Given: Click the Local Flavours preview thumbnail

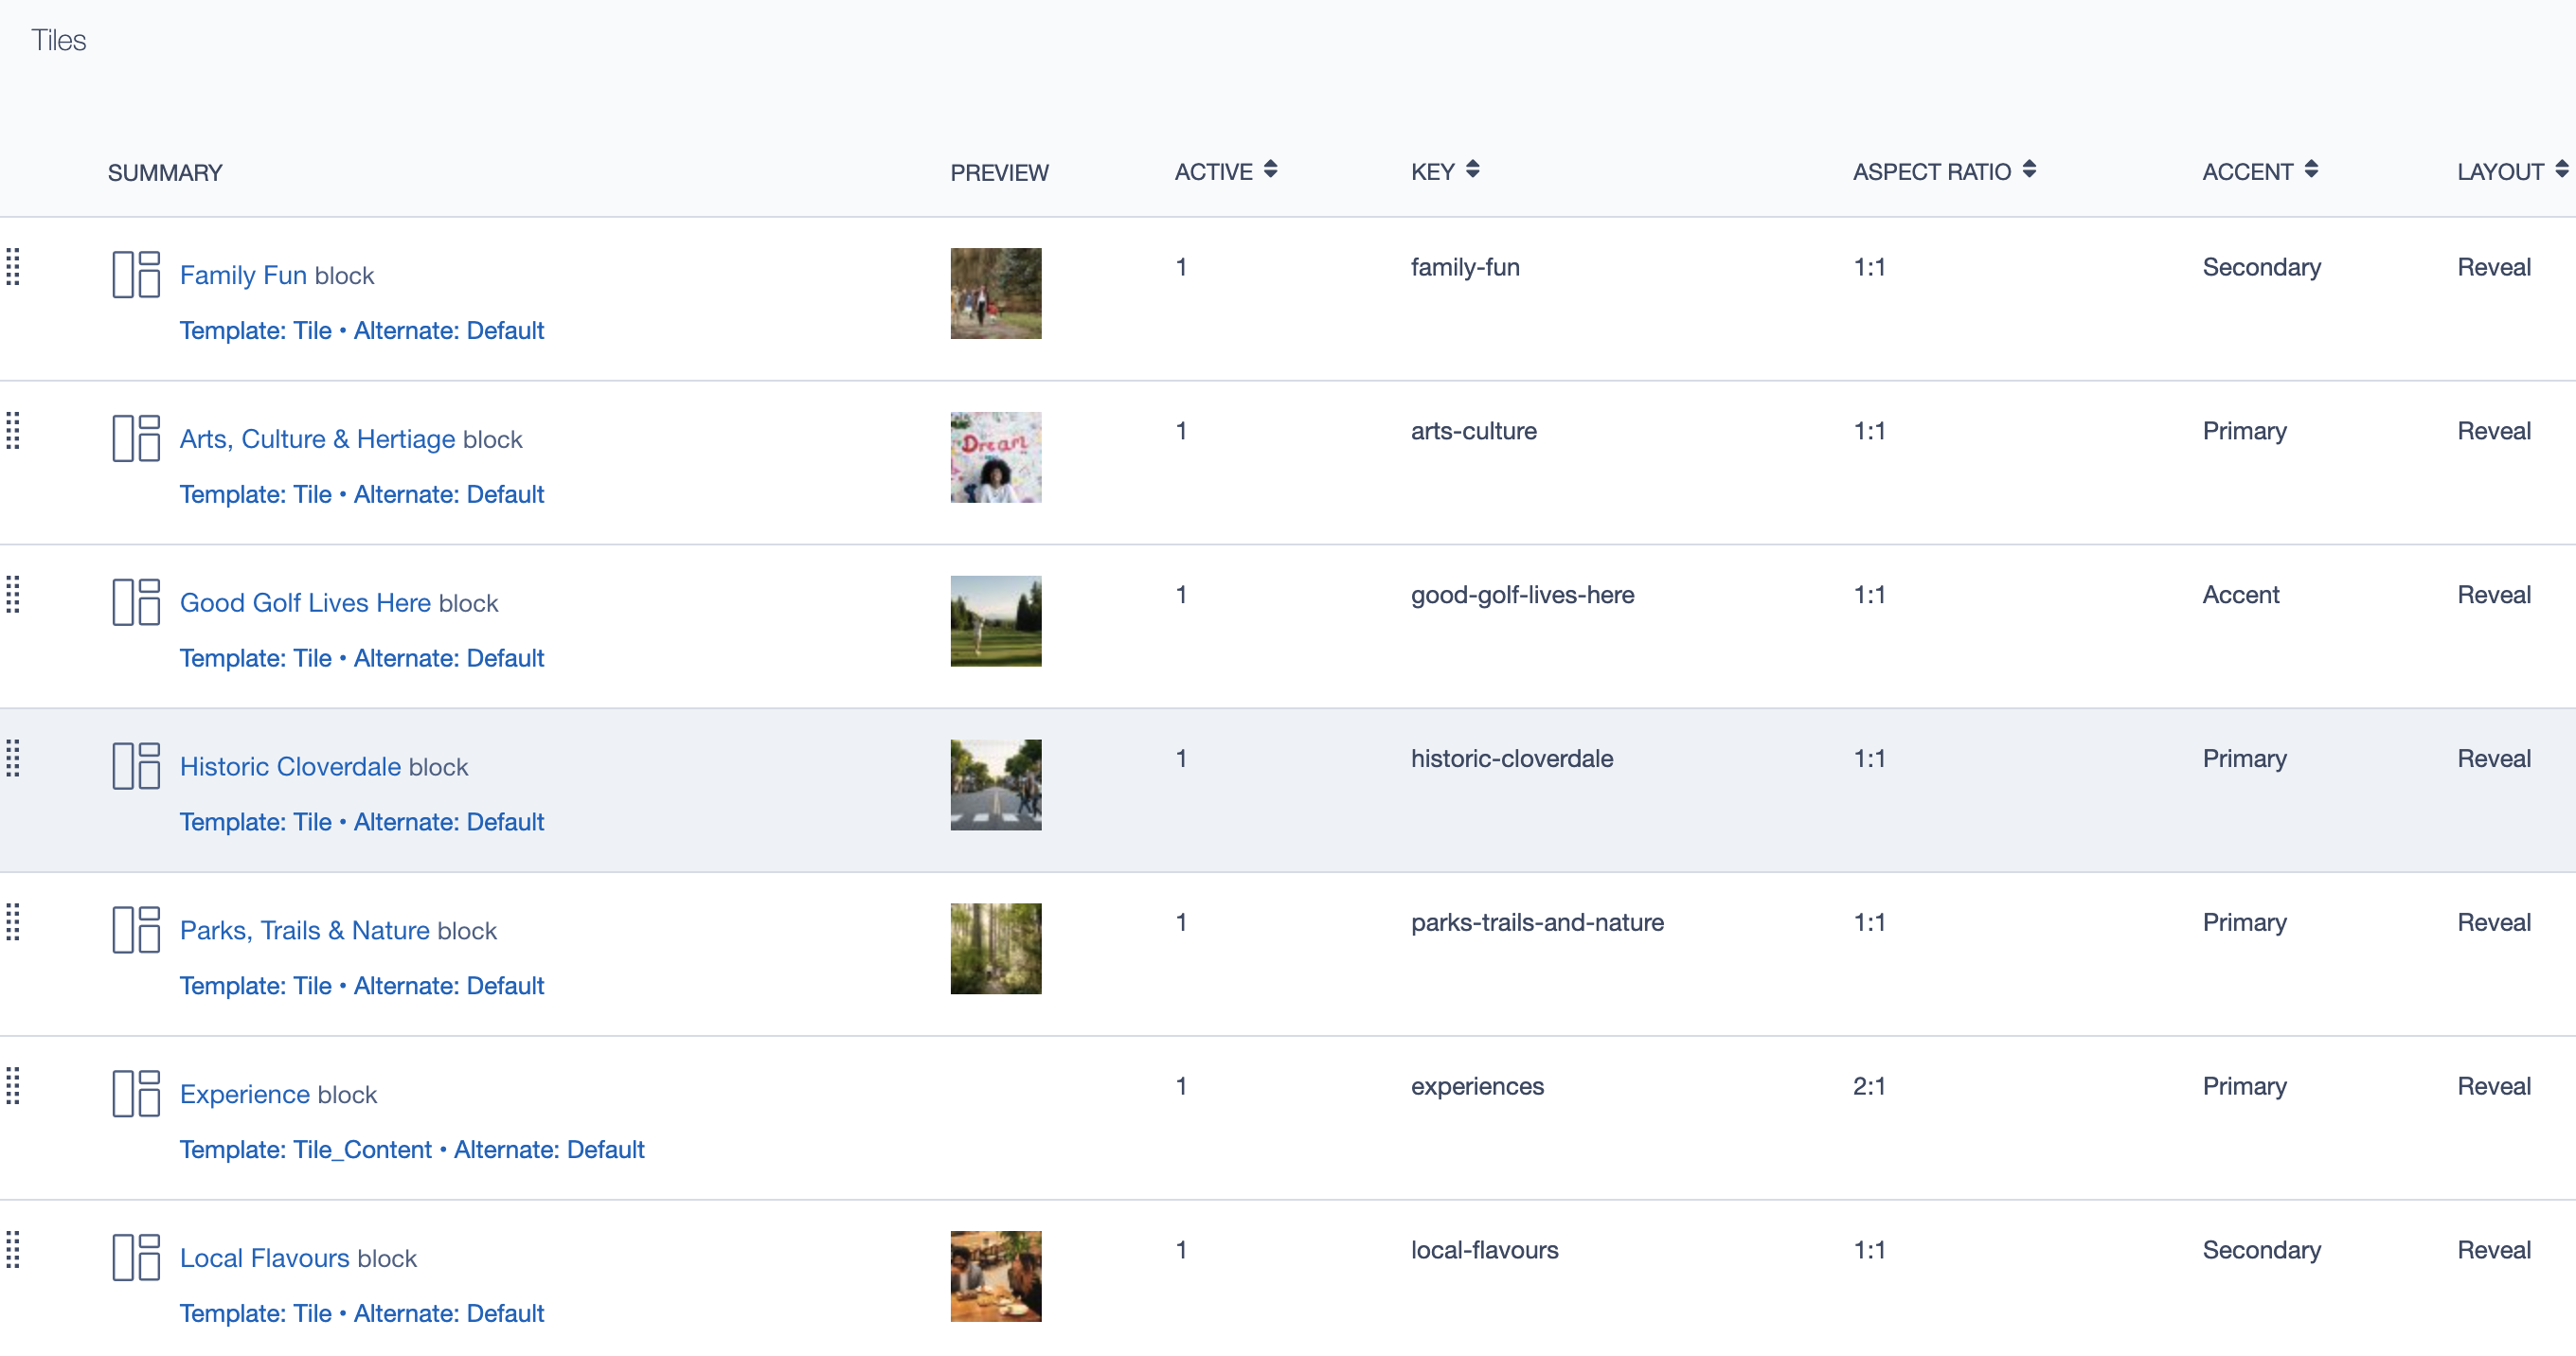Looking at the screenshot, I should [x=995, y=1276].
